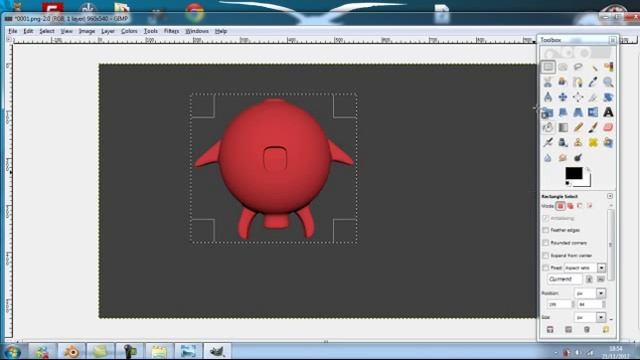Select the Shear tool
The height and width of the screenshot is (360, 640).
(563, 112)
